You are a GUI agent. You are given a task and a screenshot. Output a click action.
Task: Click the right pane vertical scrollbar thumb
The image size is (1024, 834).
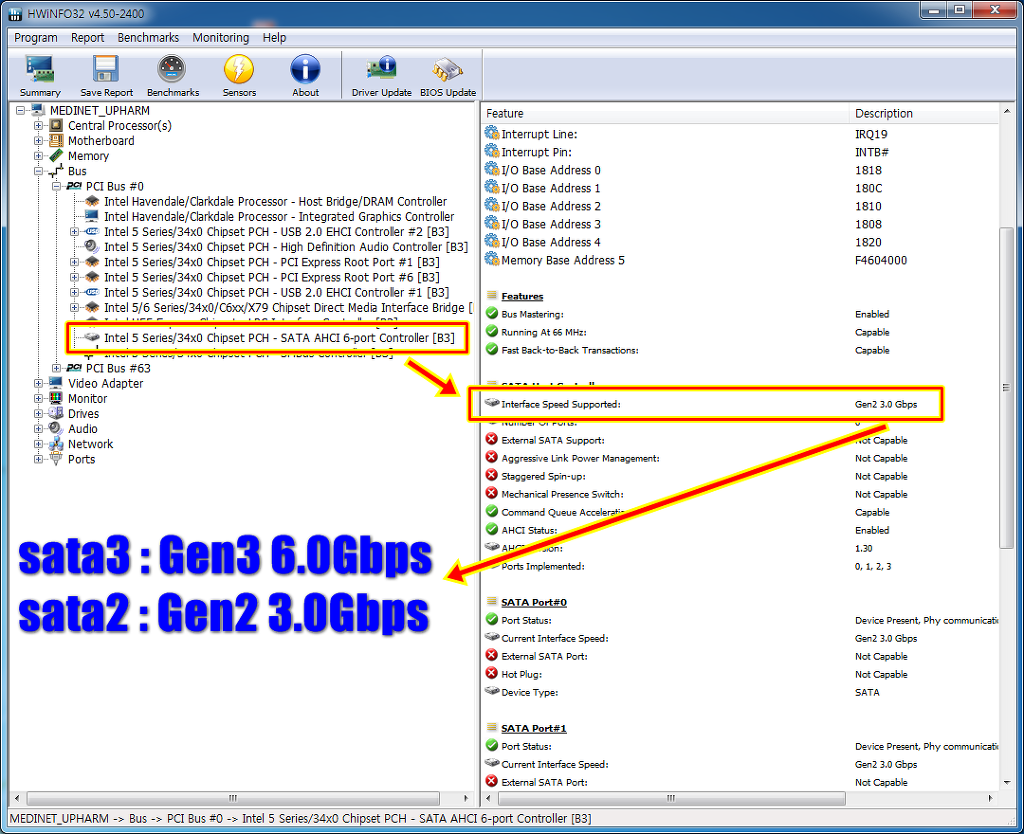1006,387
